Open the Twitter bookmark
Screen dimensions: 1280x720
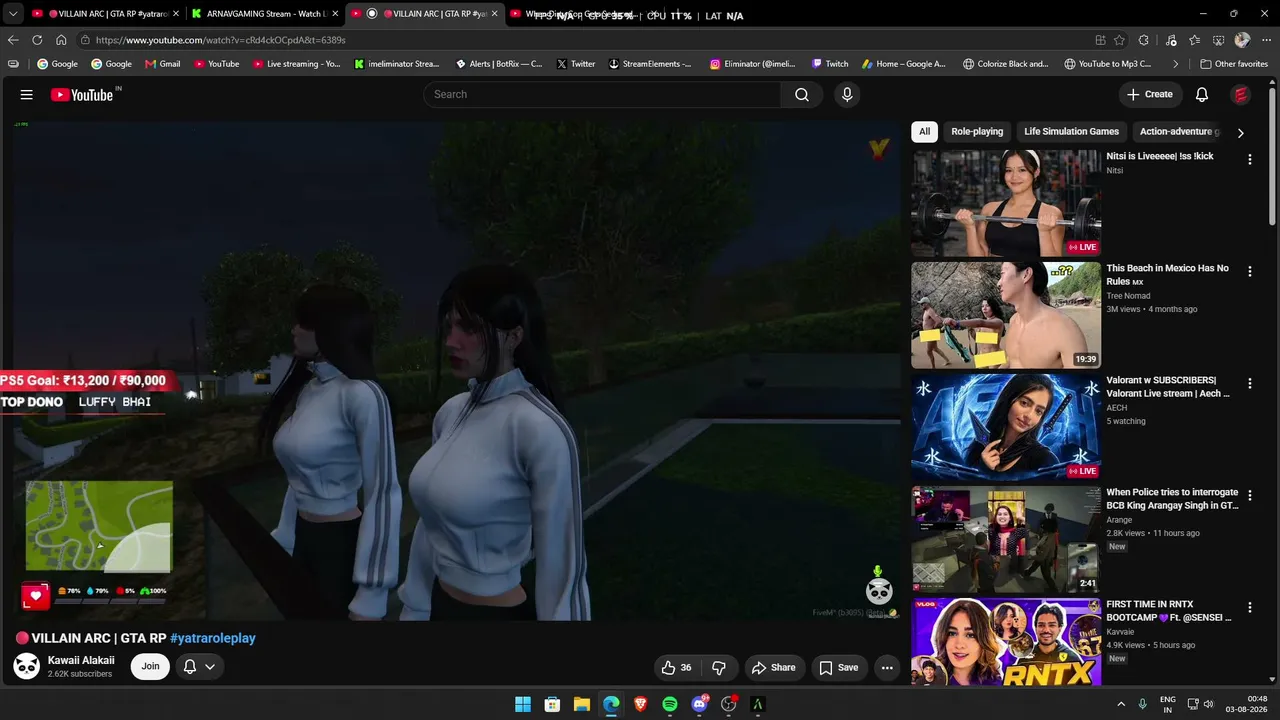coord(576,64)
